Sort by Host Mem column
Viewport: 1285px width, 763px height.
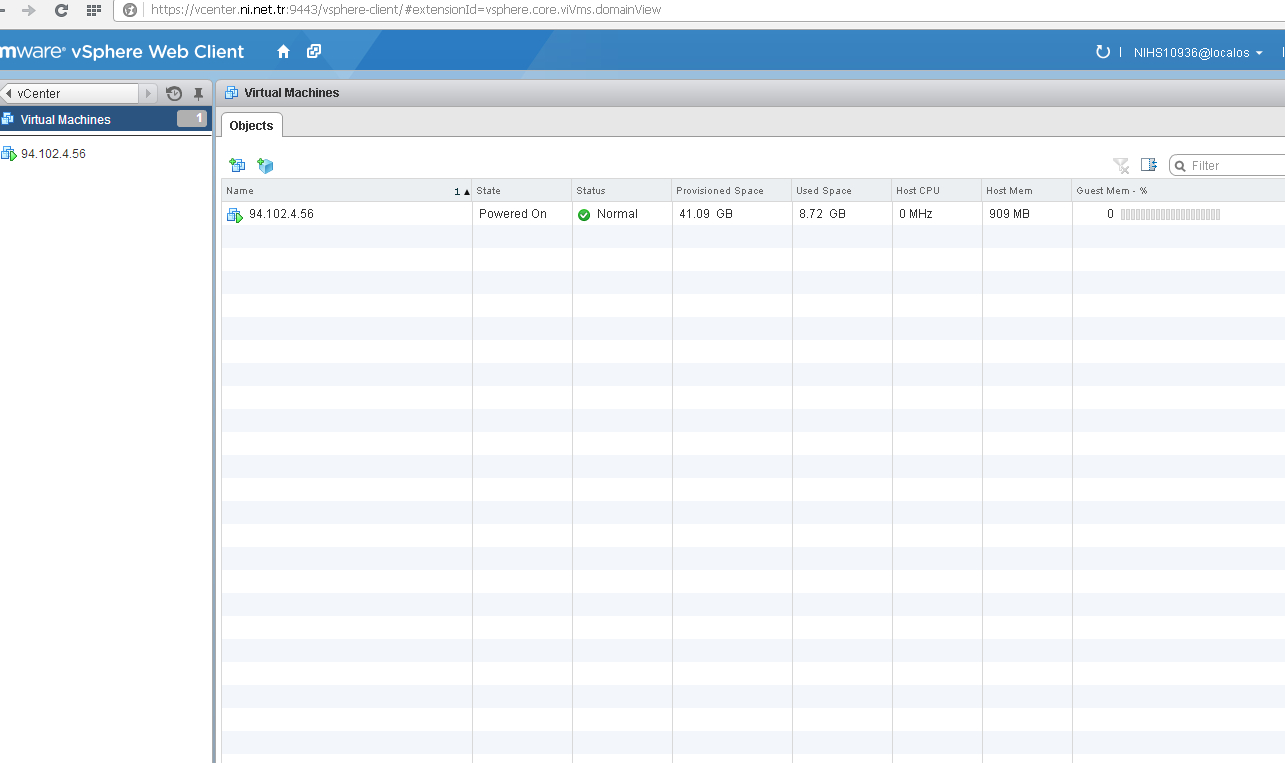click(x=1027, y=190)
